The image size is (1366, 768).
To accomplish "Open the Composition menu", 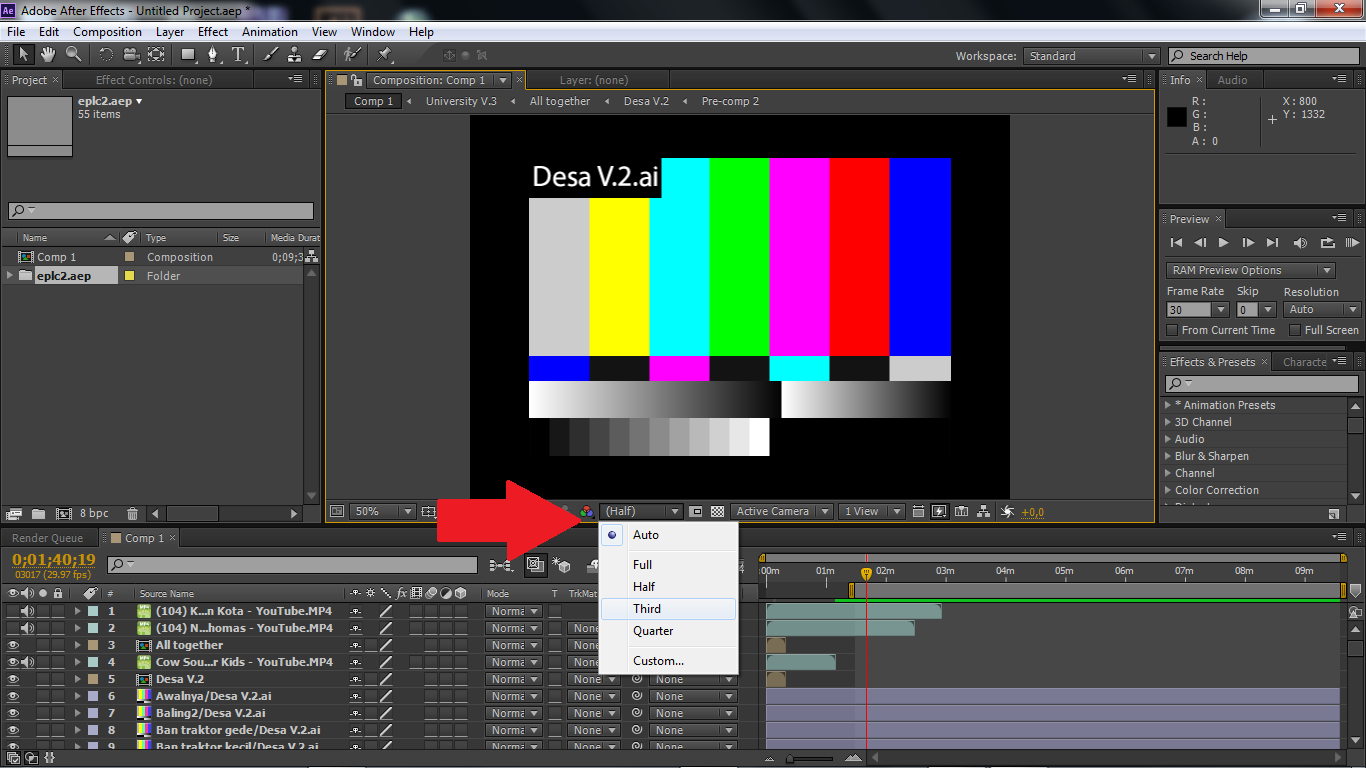I will pyautogui.click(x=107, y=31).
